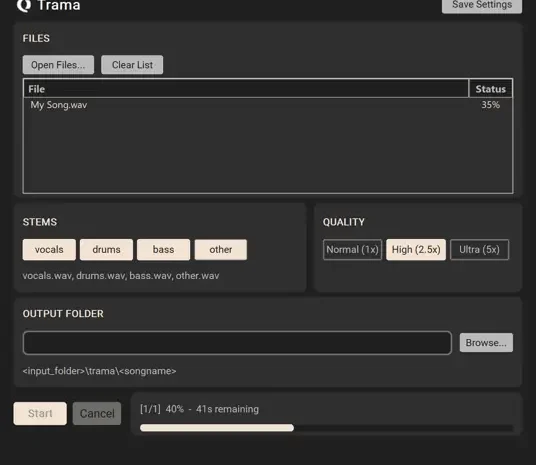The image size is (536, 465).
Task: Choose High (2.5x) quality
Action: coord(416,250)
